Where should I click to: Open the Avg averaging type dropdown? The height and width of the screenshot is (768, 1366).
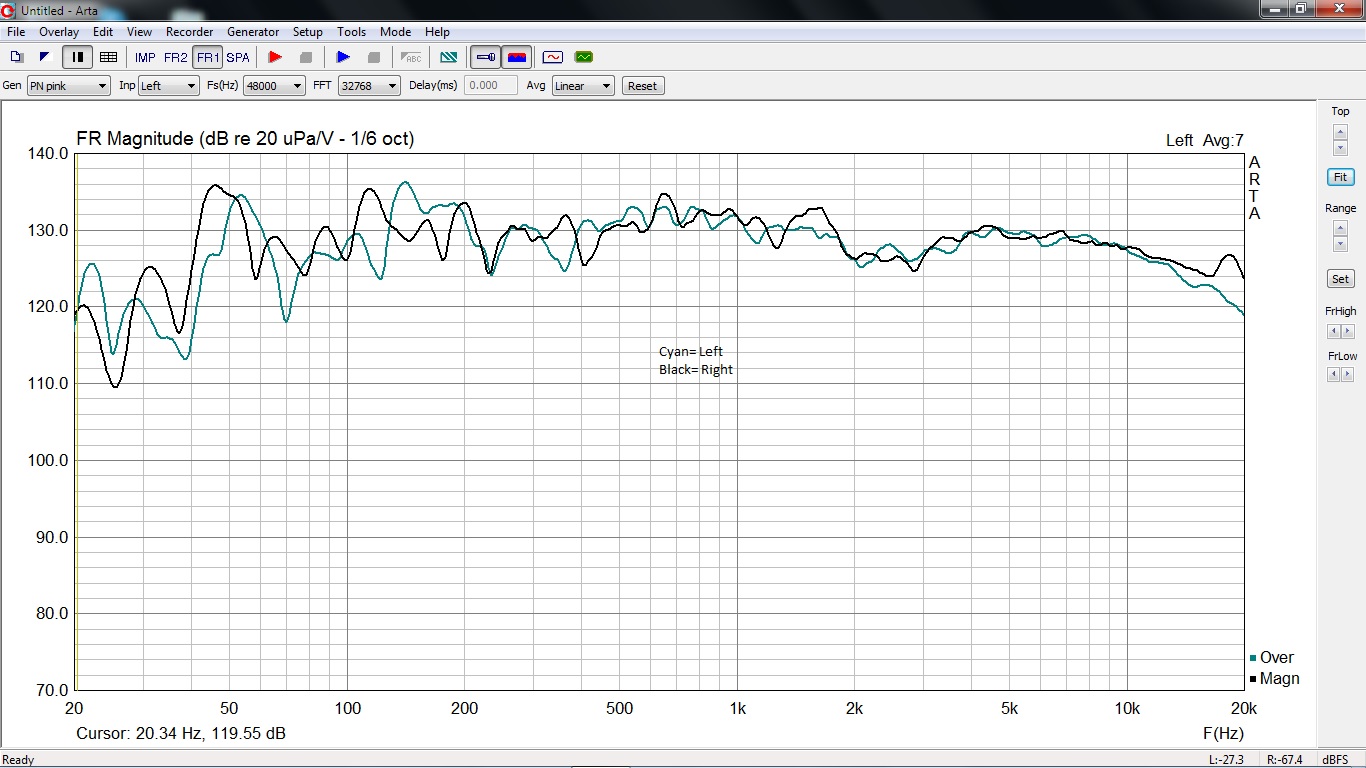coord(583,86)
